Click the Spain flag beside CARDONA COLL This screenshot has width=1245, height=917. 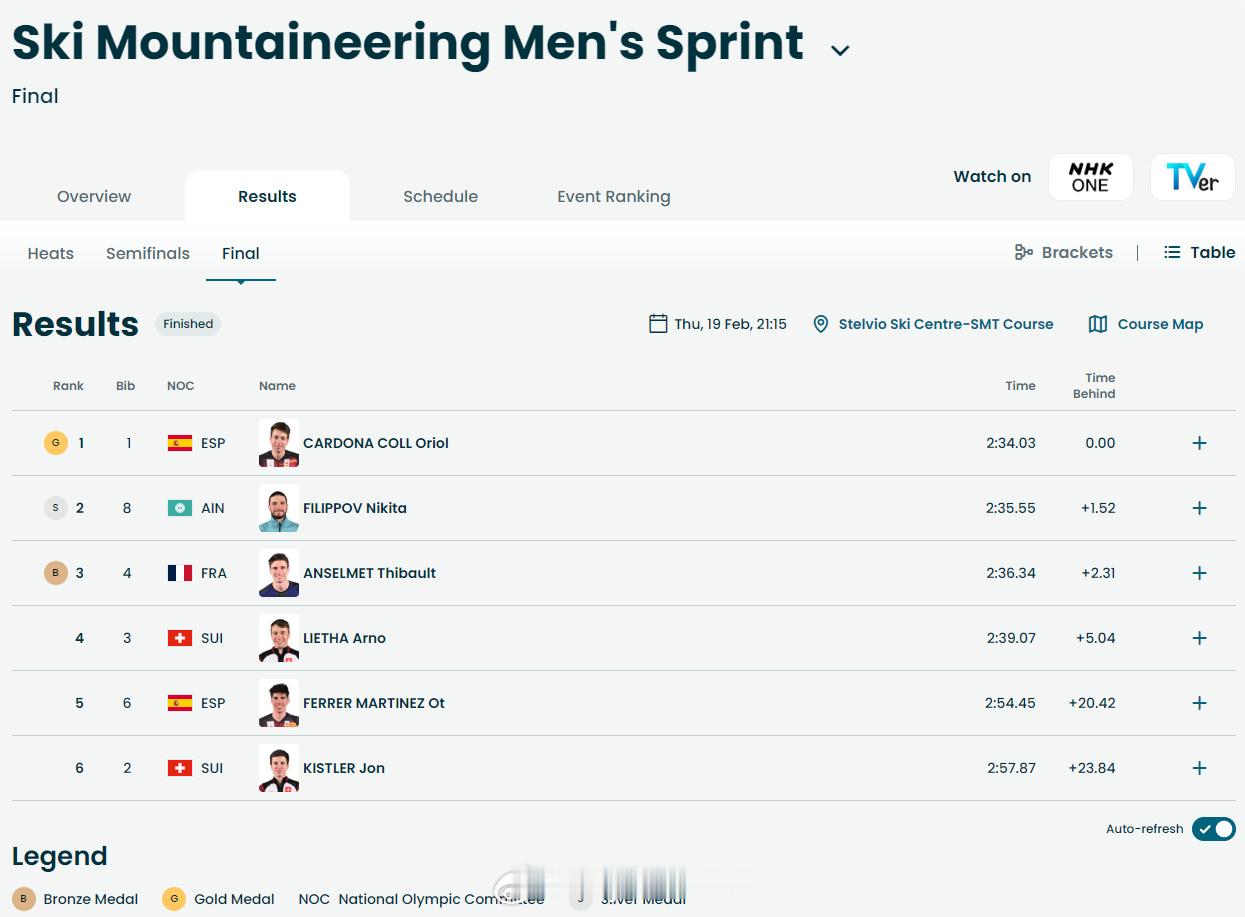pyautogui.click(x=180, y=443)
